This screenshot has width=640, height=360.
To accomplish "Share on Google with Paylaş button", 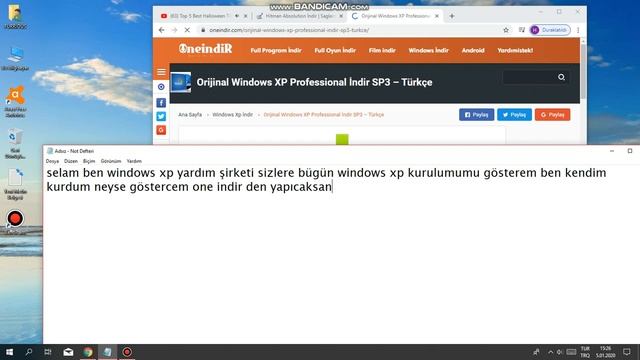I will [553, 115].
